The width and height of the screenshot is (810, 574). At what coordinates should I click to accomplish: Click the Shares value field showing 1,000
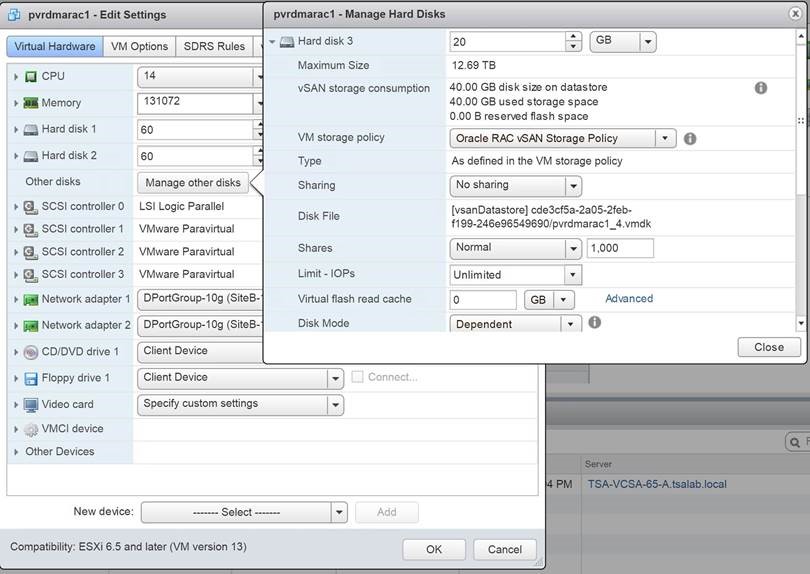[x=620, y=248]
